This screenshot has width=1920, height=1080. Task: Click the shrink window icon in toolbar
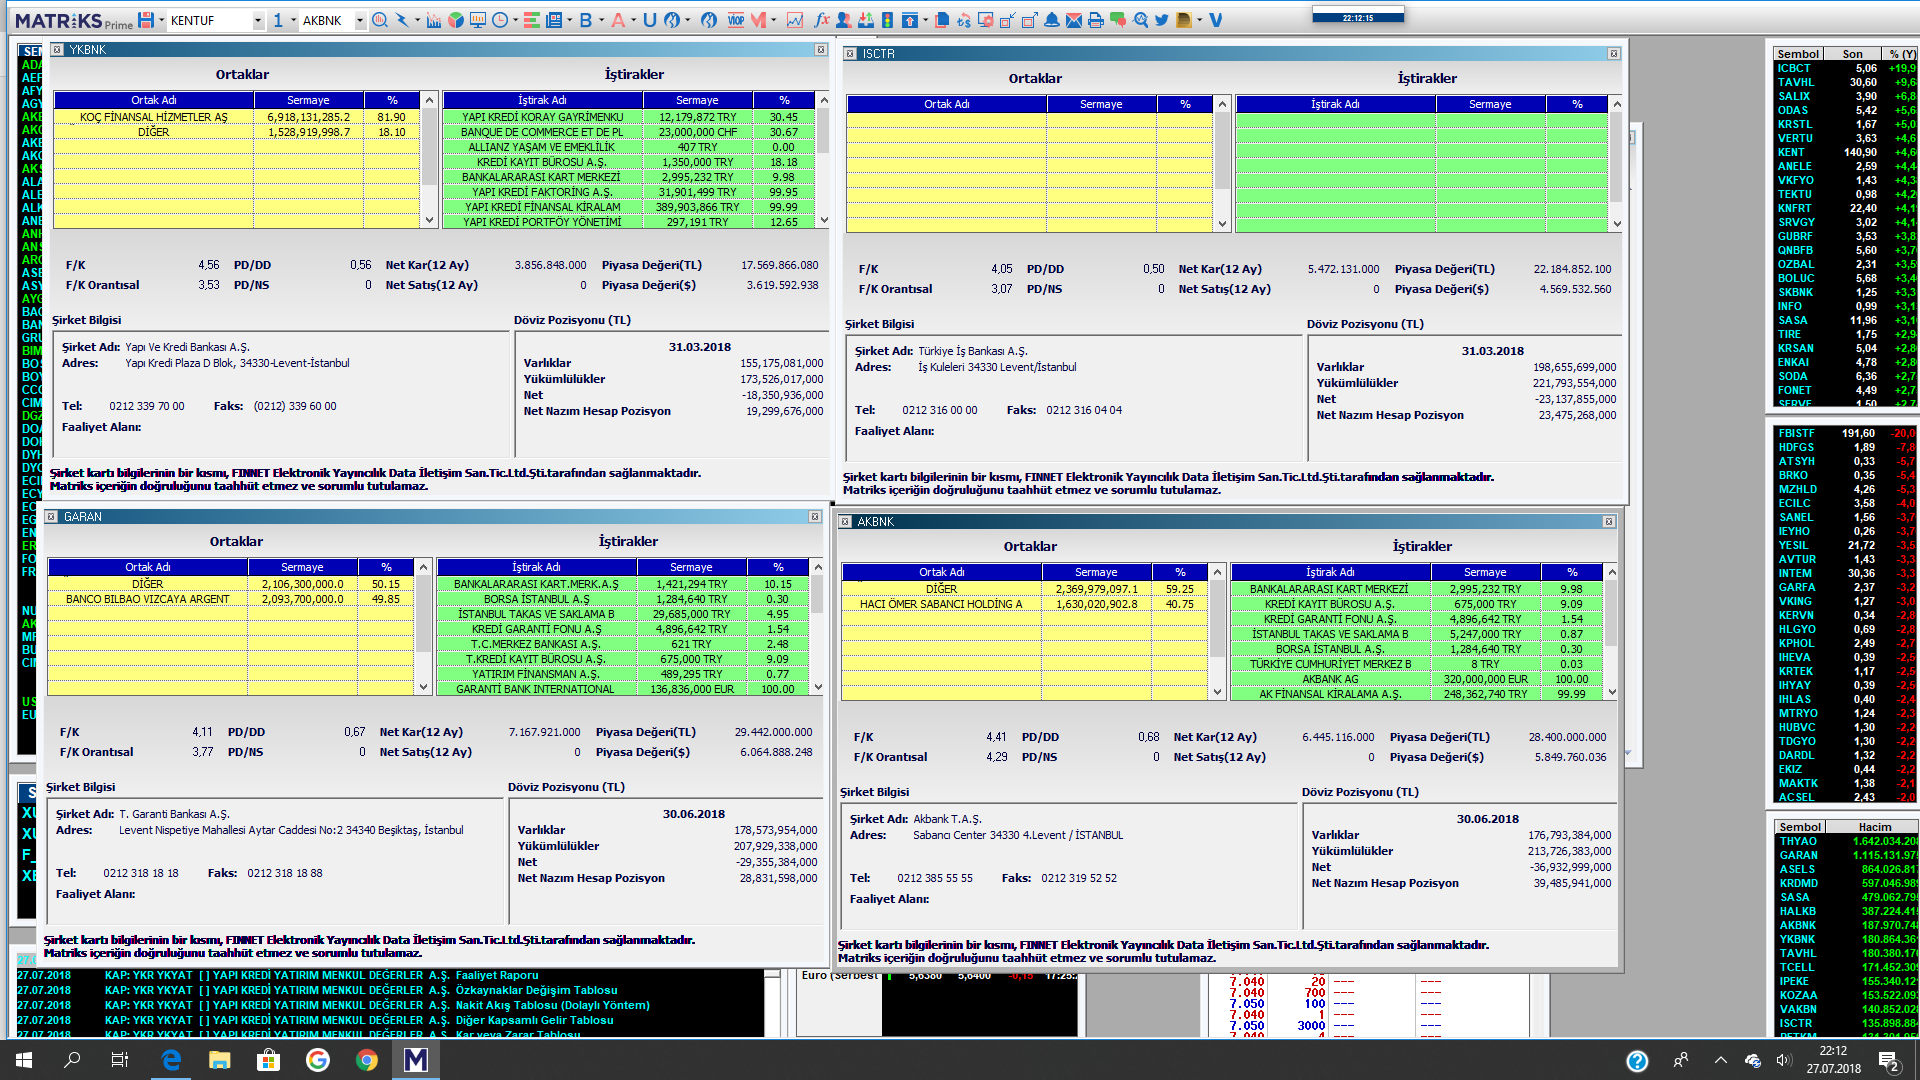[1007, 20]
